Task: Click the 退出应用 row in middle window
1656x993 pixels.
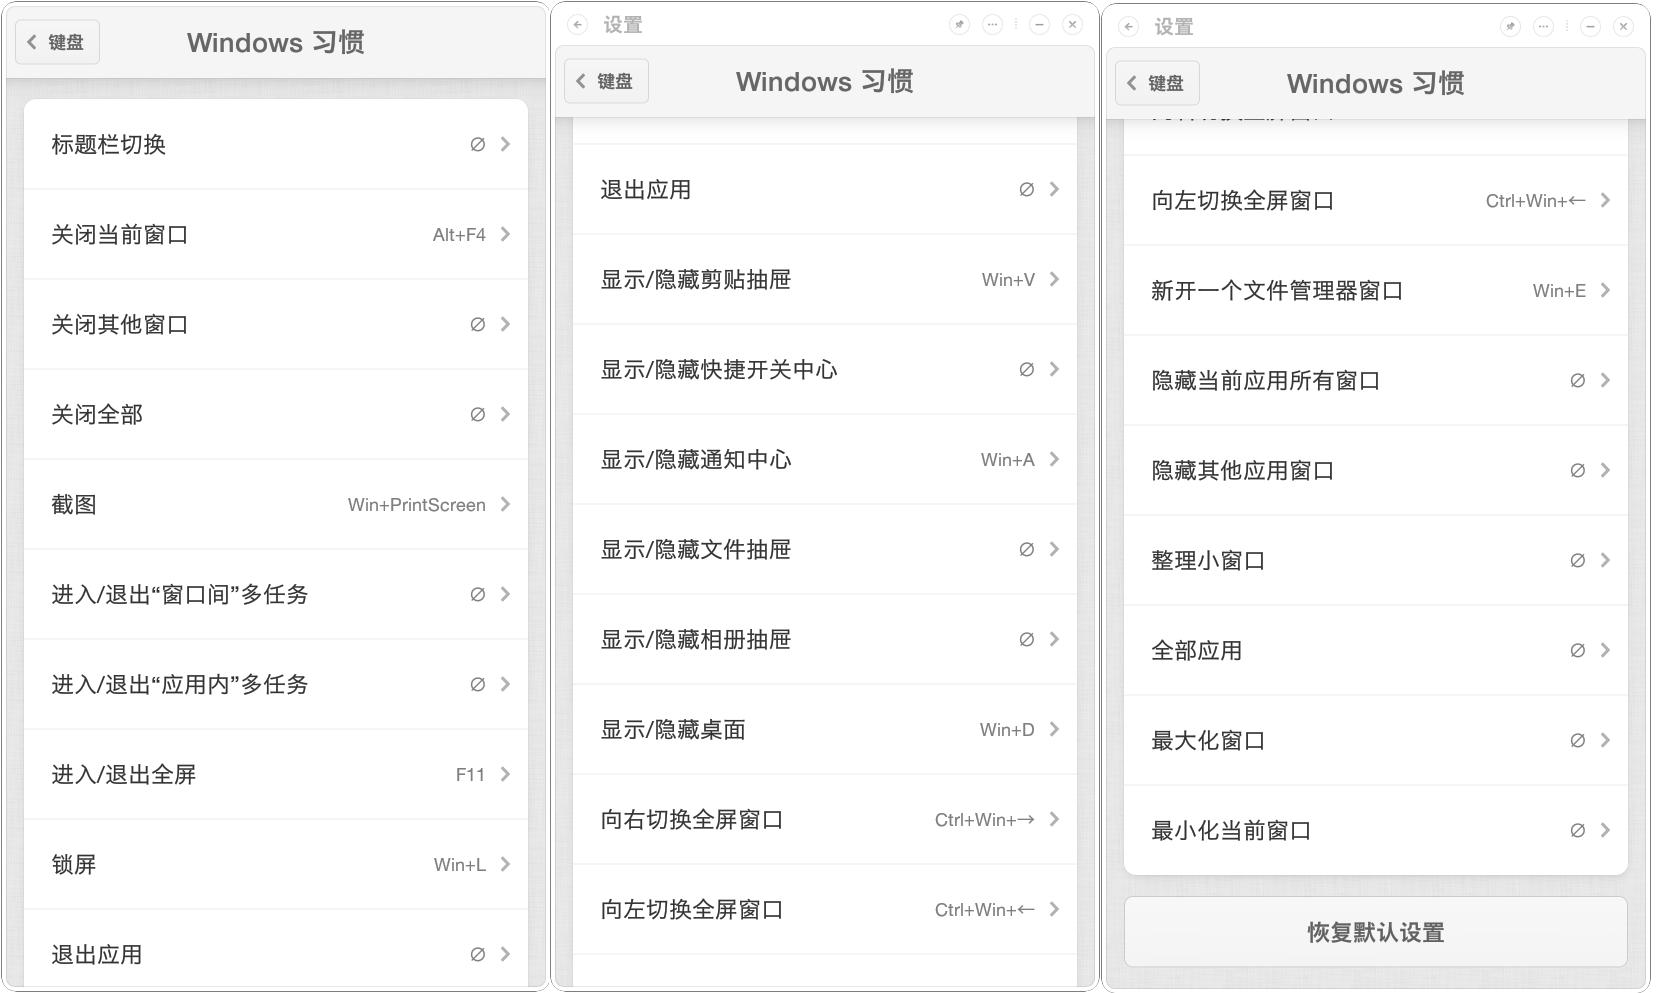Action: pyautogui.click(x=824, y=189)
